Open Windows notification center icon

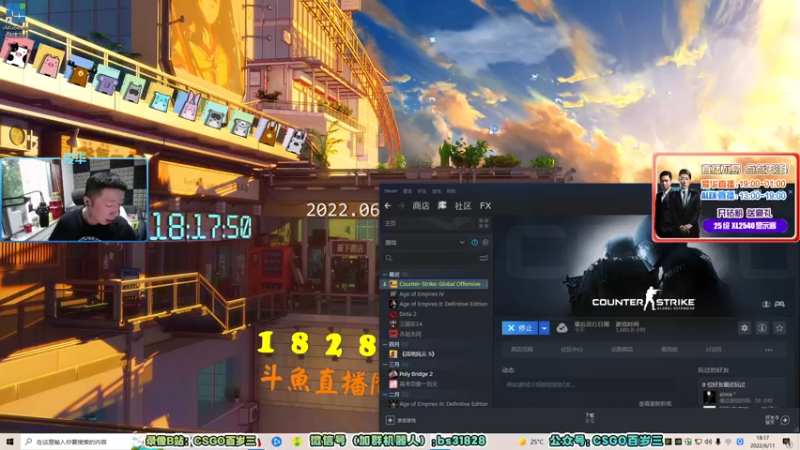pyautogui.click(x=788, y=442)
